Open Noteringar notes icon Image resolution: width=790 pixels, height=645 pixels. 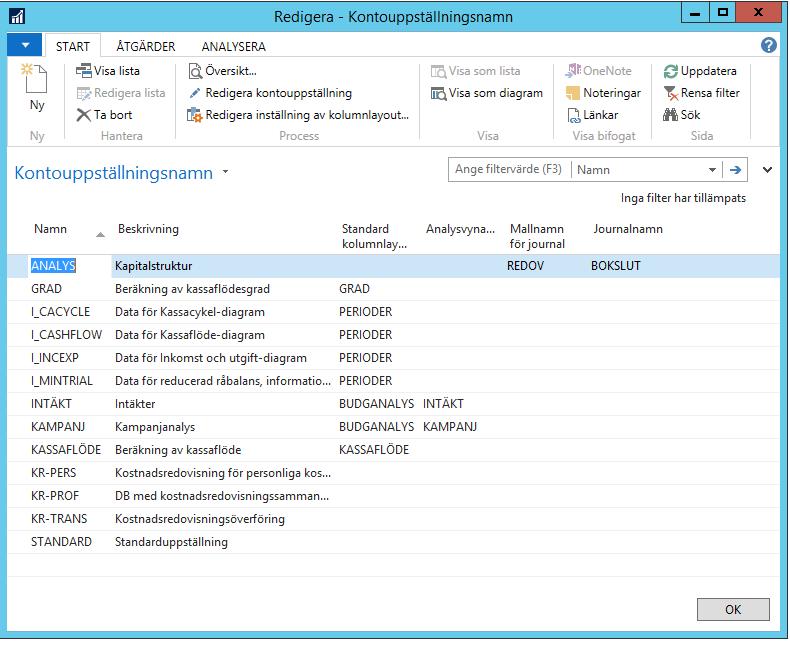(x=573, y=93)
